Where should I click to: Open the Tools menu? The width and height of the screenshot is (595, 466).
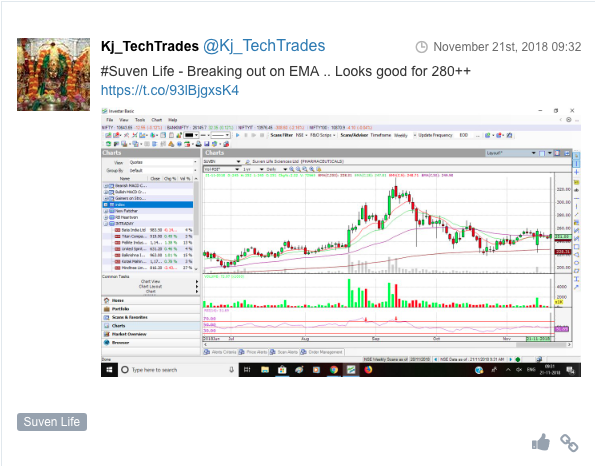tap(140, 120)
